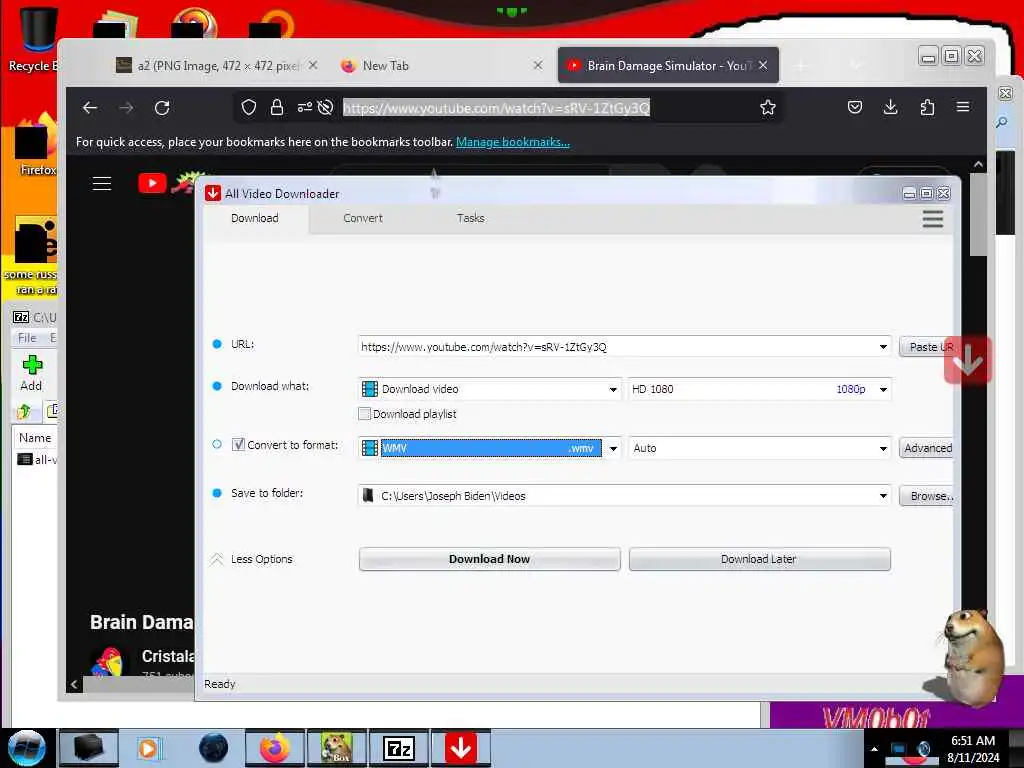Open Pocket save icon in Firefox toolbar
1024x768 pixels.
pyautogui.click(x=855, y=107)
